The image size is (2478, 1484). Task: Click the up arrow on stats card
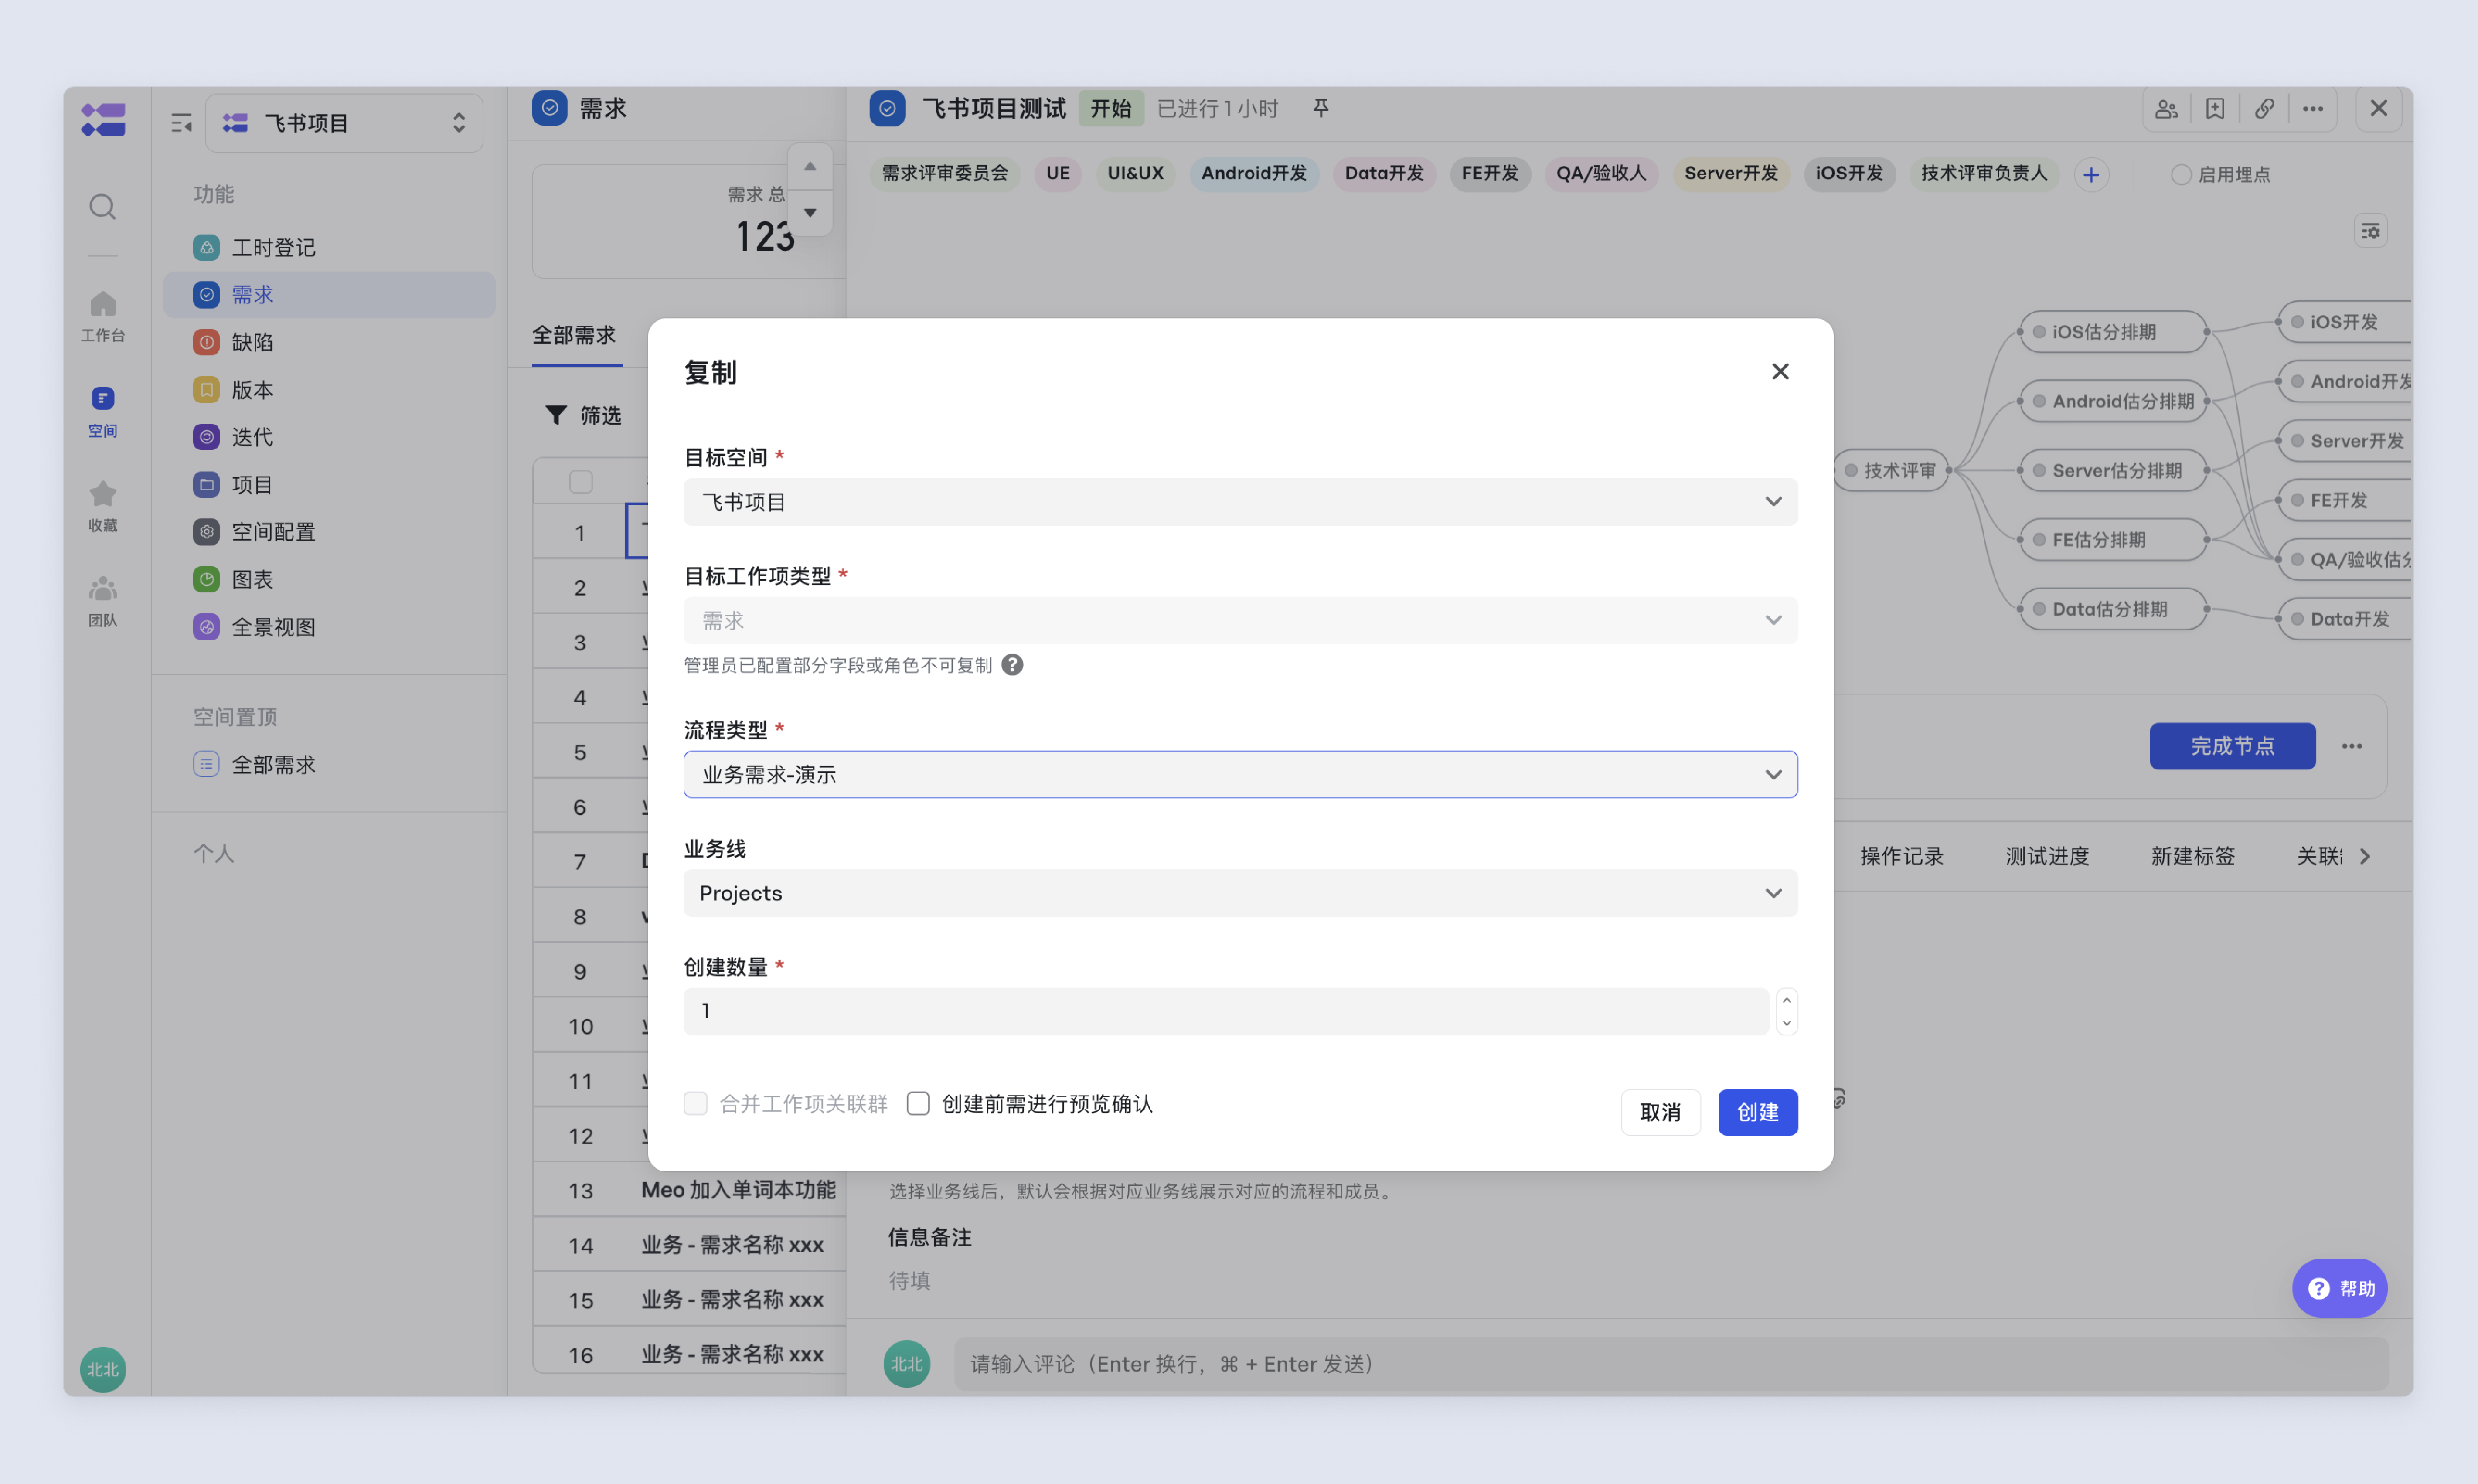810,166
